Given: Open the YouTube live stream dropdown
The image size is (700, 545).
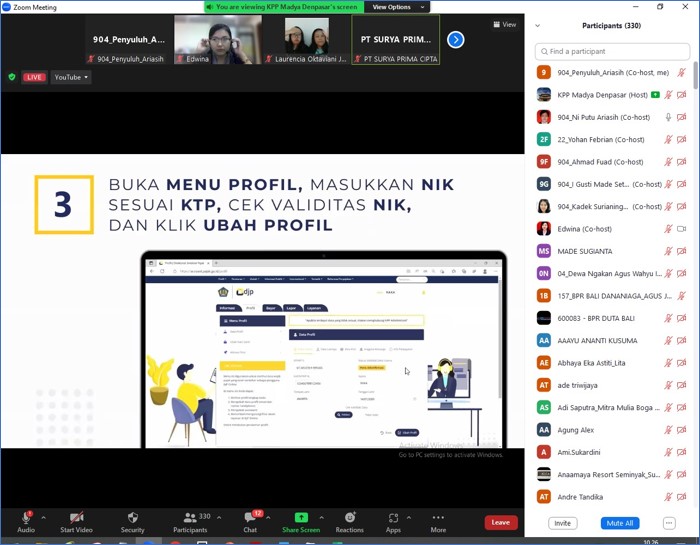Looking at the screenshot, I should pyautogui.click(x=71, y=77).
